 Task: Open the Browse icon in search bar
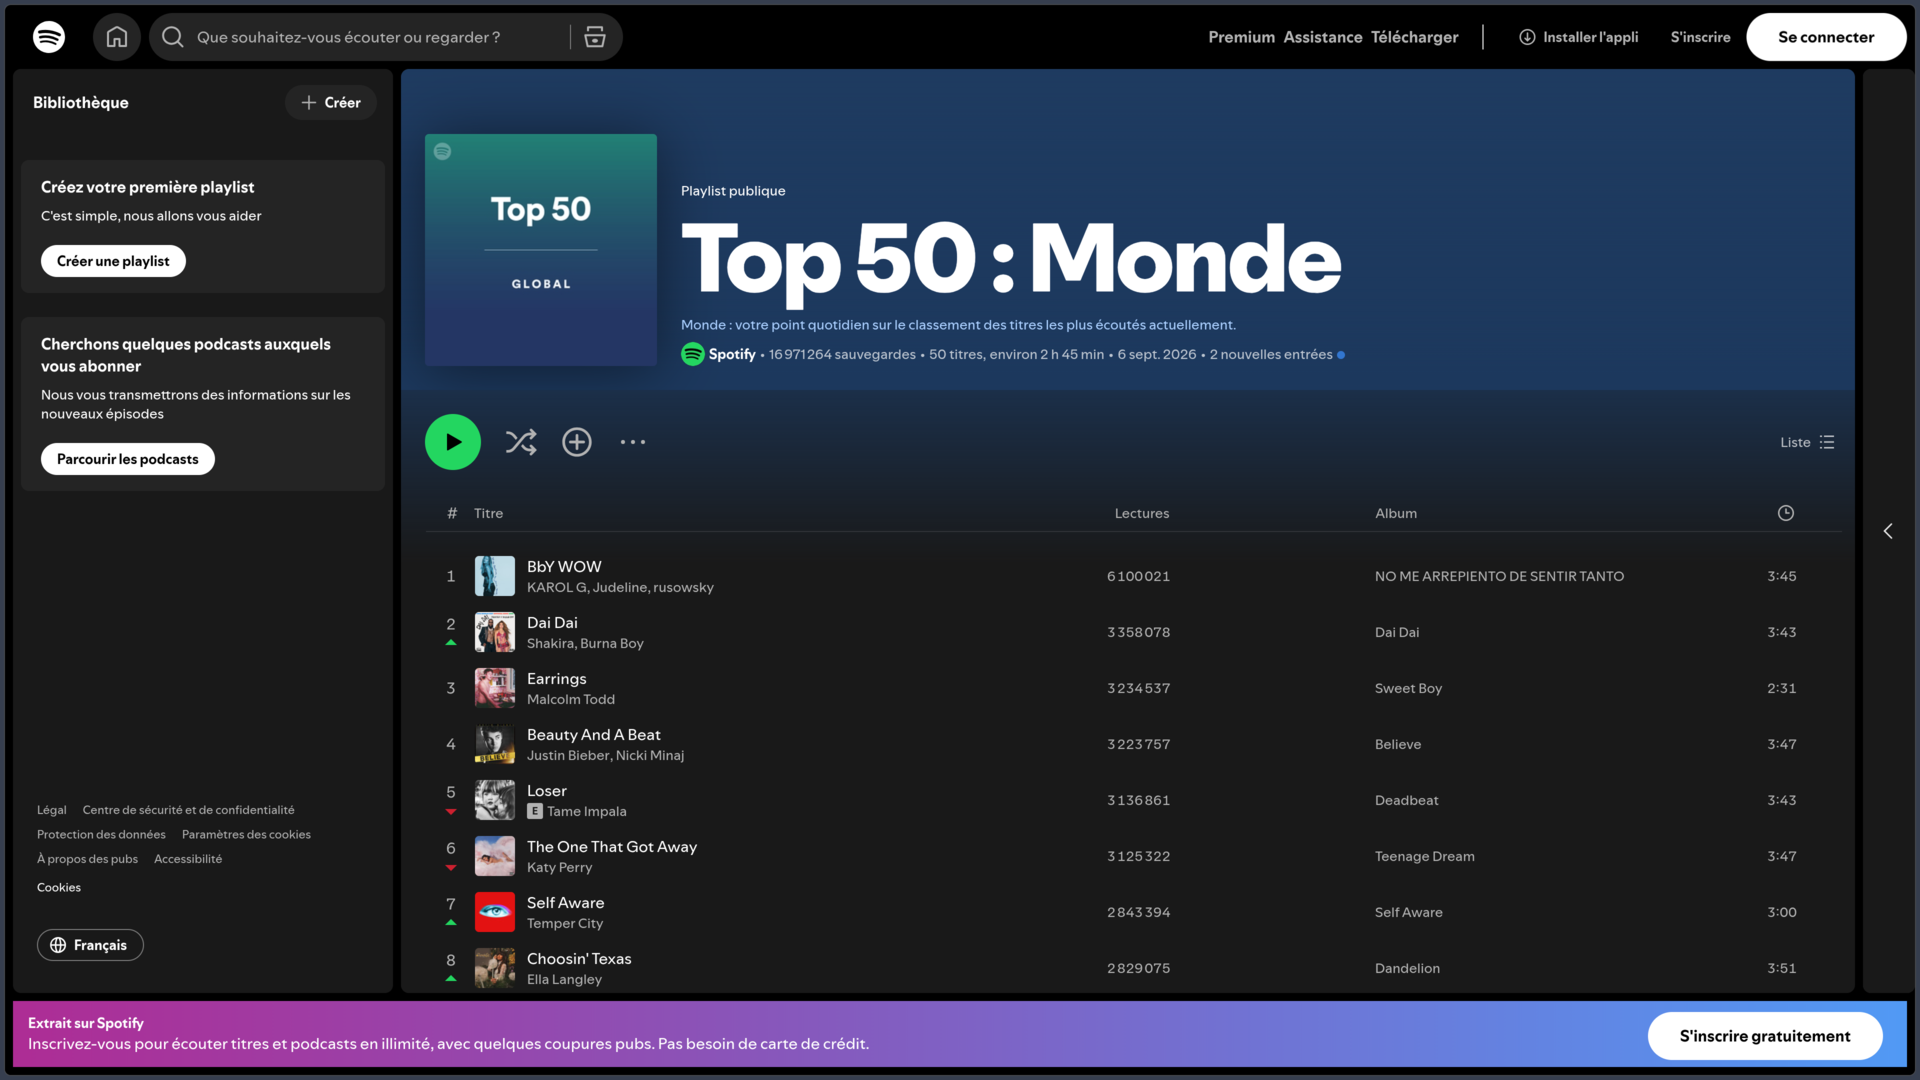coord(595,37)
